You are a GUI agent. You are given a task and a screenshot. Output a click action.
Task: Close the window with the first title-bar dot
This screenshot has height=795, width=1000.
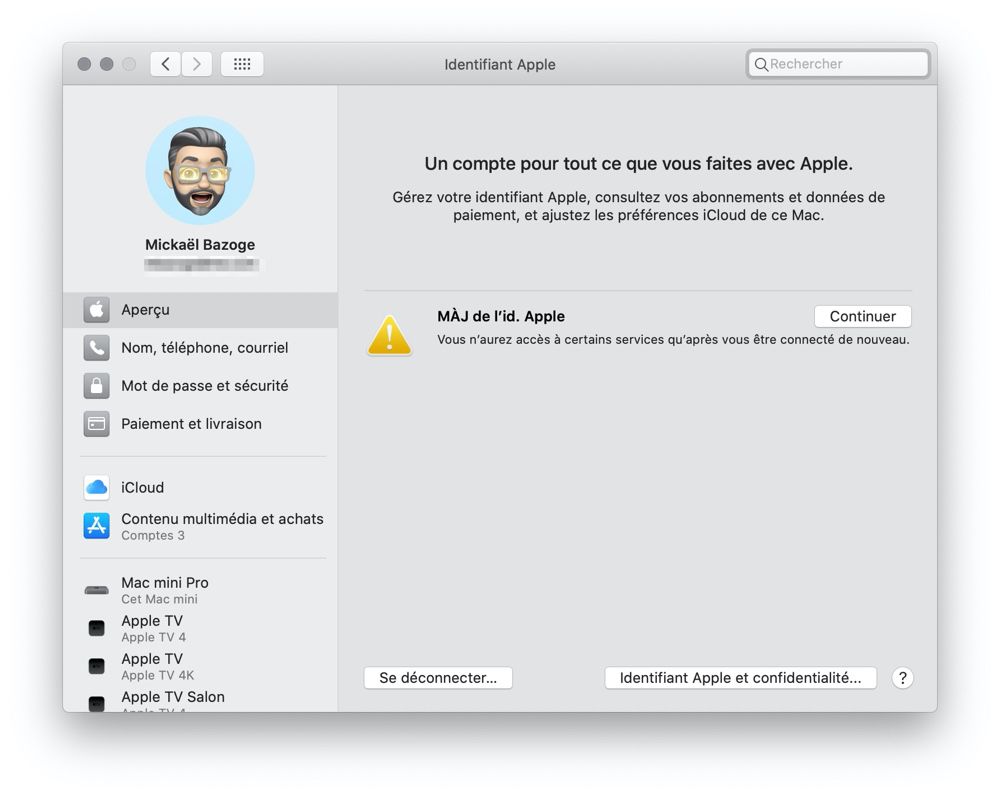[x=84, y=64]
